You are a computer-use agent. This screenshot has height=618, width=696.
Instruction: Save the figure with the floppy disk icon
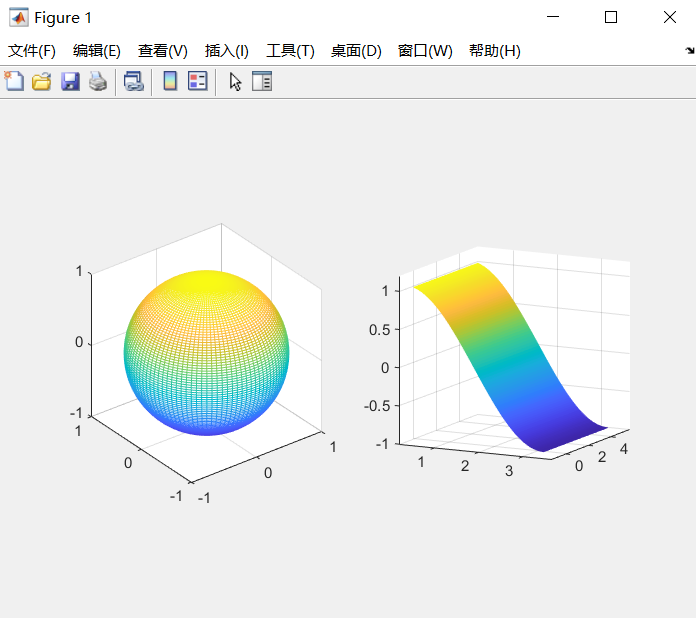click(70, 82)
